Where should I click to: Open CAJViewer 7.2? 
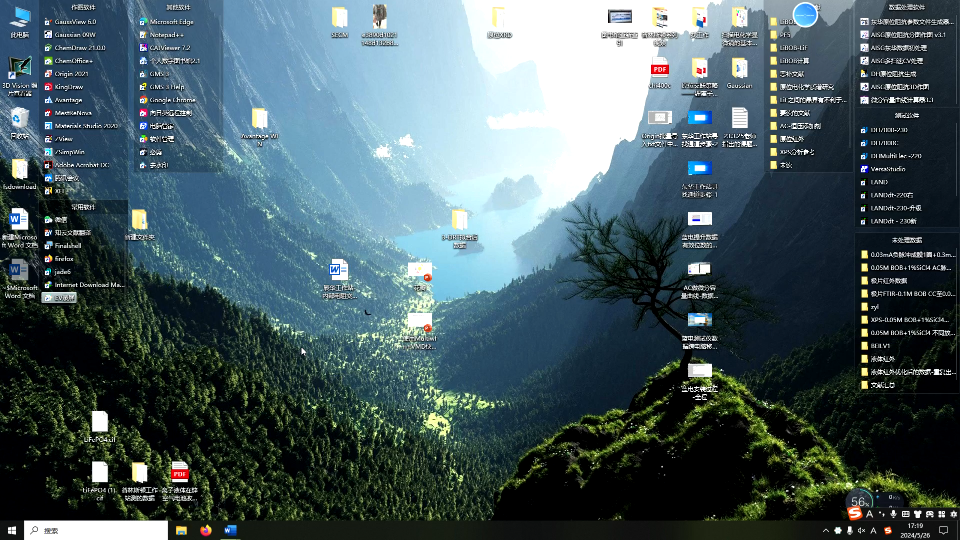coord(164,47)
